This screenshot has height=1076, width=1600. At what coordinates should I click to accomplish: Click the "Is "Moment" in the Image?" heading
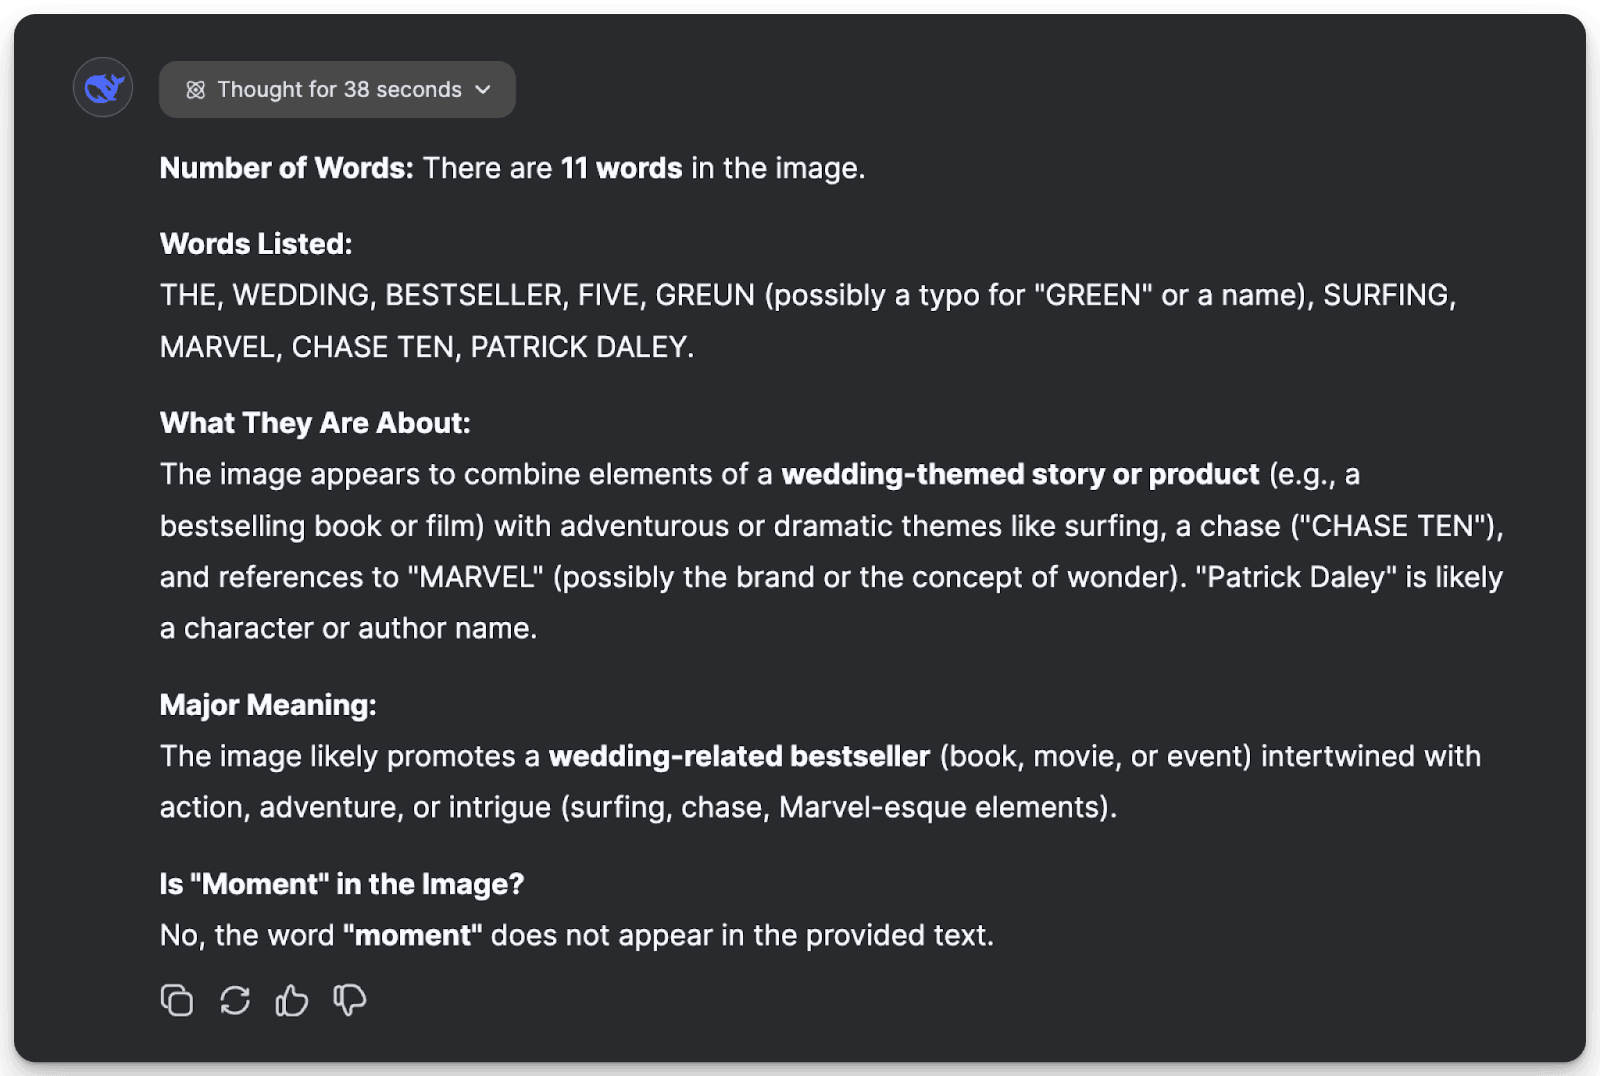[342, 884]
